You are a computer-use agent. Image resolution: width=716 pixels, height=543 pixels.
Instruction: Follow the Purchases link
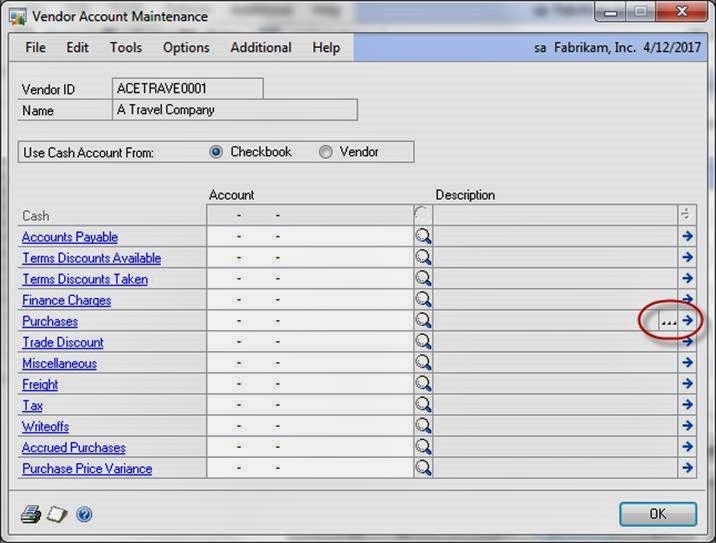point(50,321)
